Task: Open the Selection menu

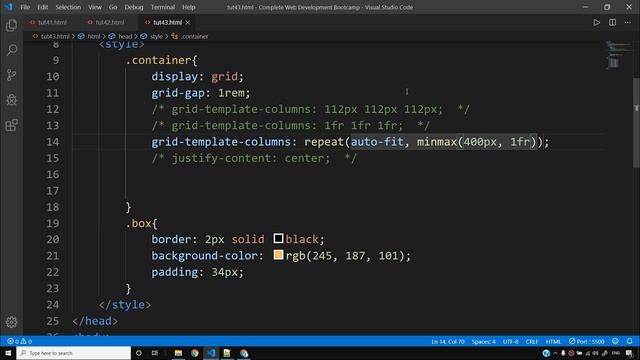Action: click(x=68, y=7)
